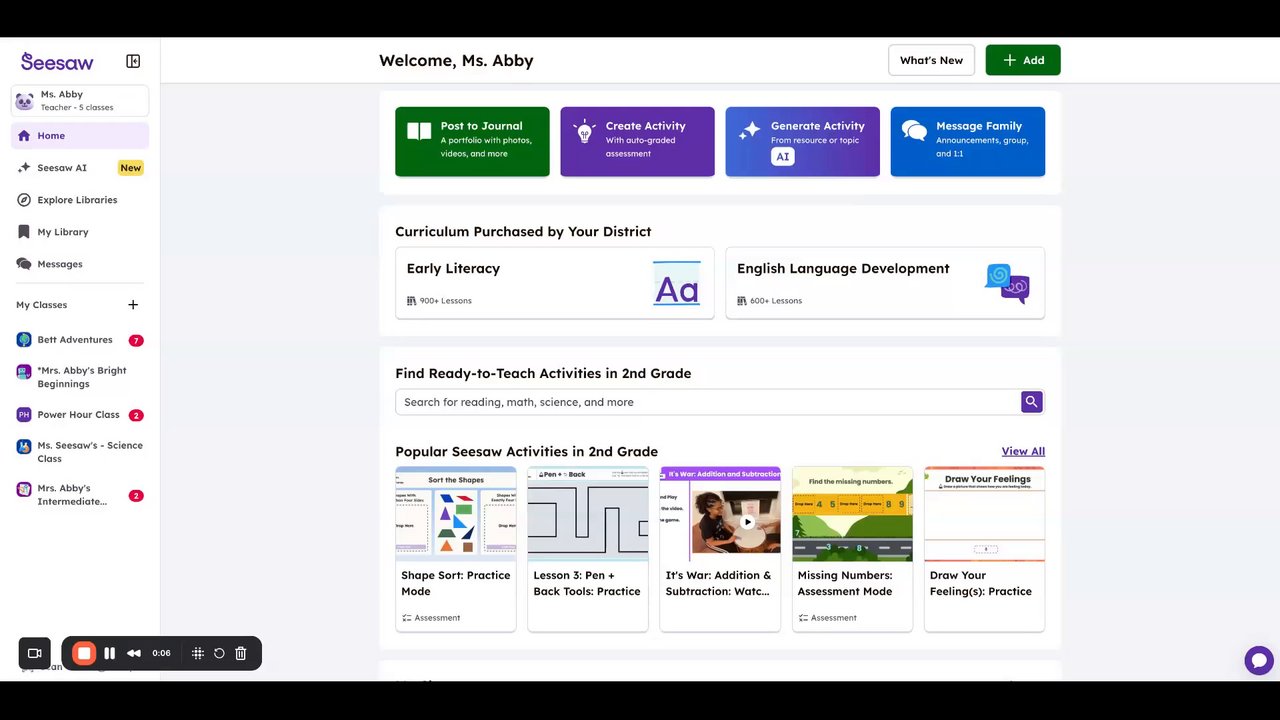Click the Generate Activity sparkle icon
Viewport: 1280px width, 720px height.
tap(749, 131)
